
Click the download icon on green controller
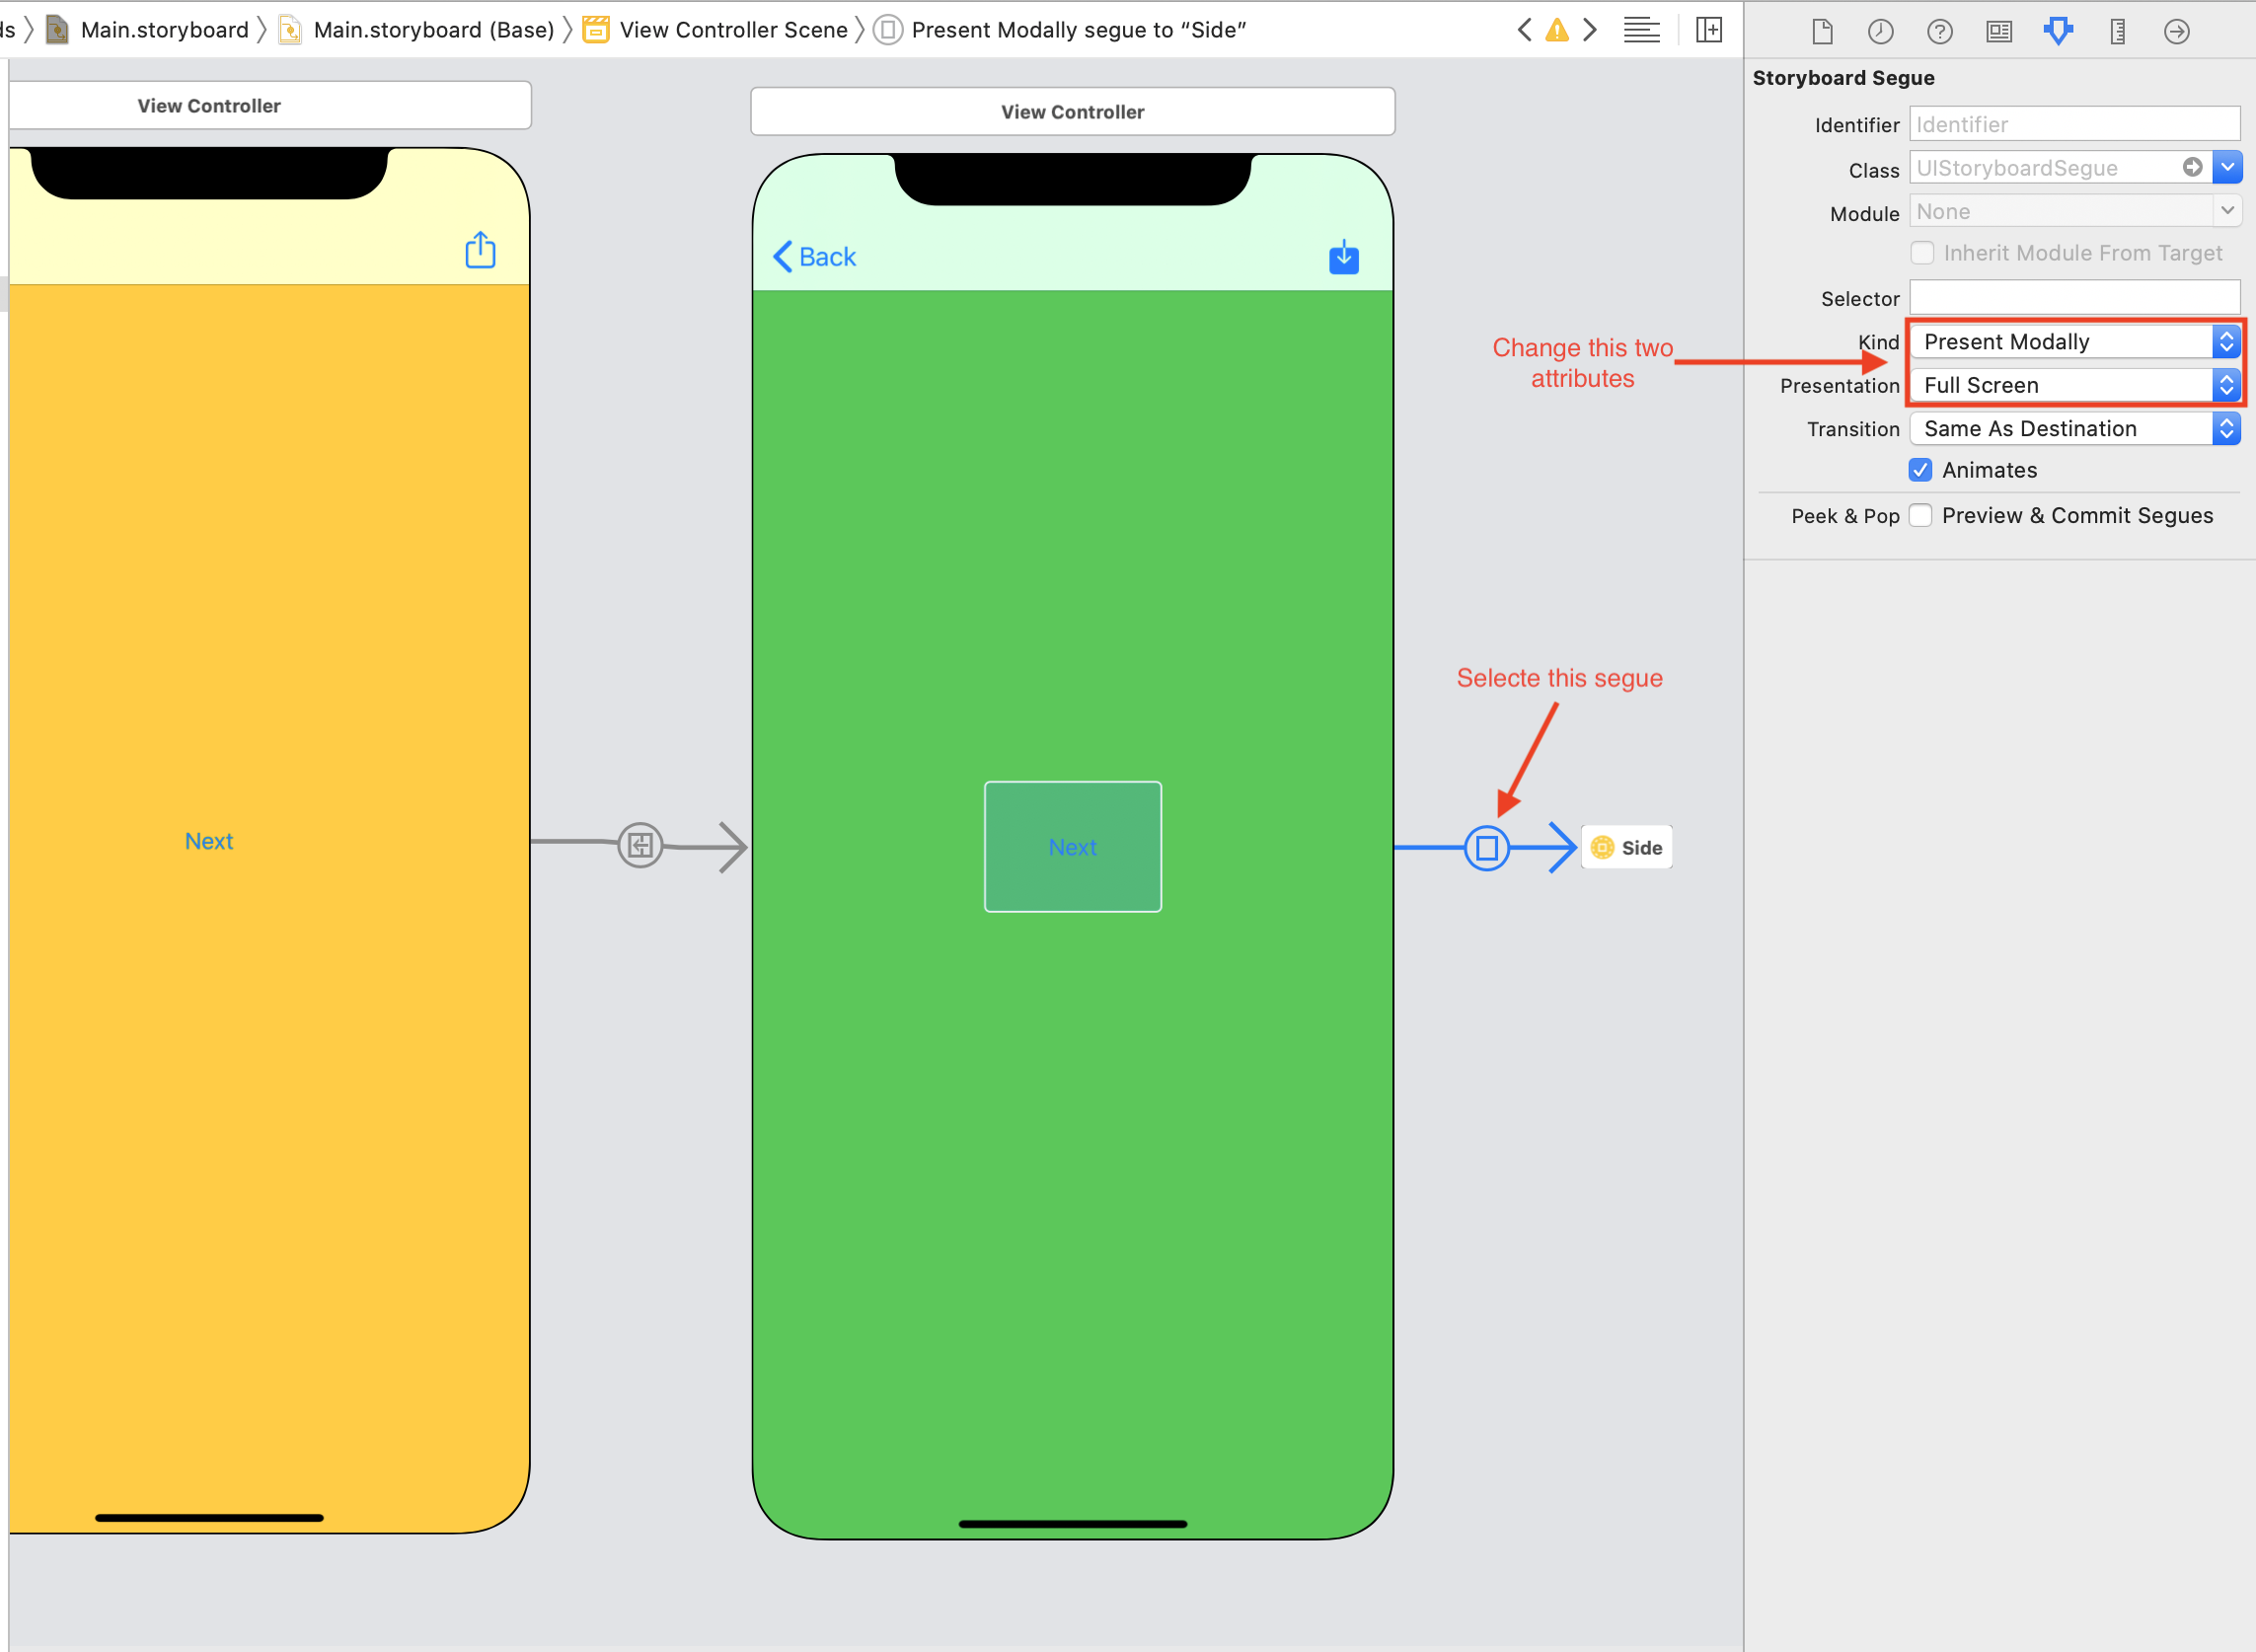click(1345, 258)
